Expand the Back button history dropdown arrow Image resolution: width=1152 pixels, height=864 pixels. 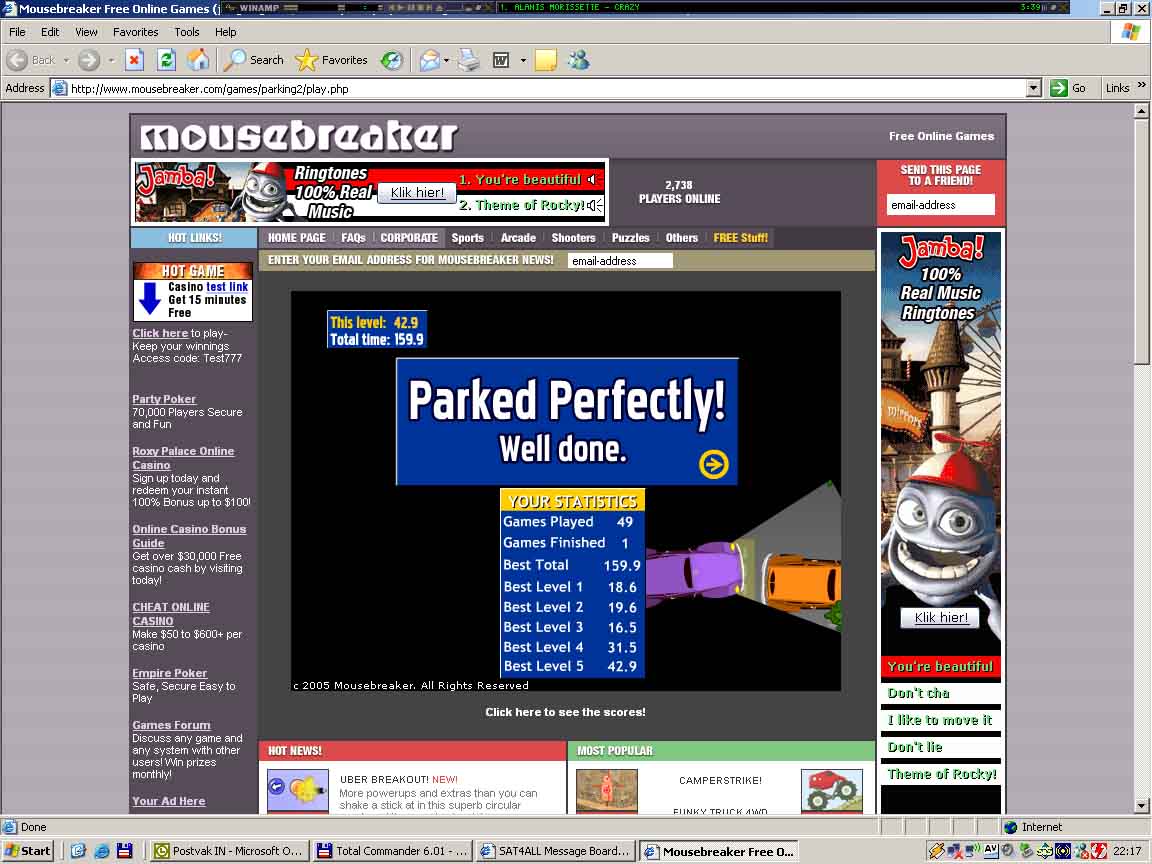[66, 60]
